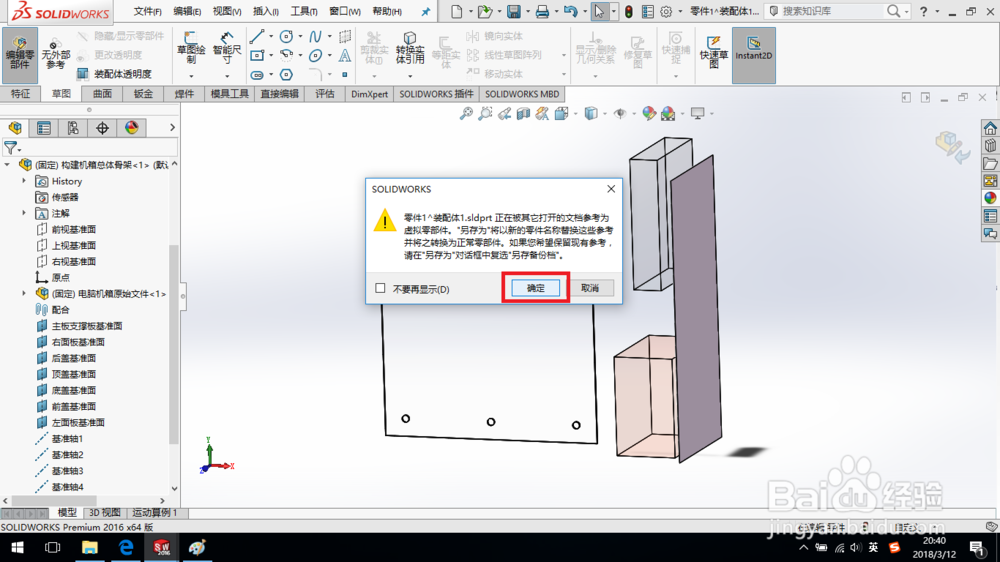
Task: Open the ConfigurationManager tab icon
Action: [73, 128]
